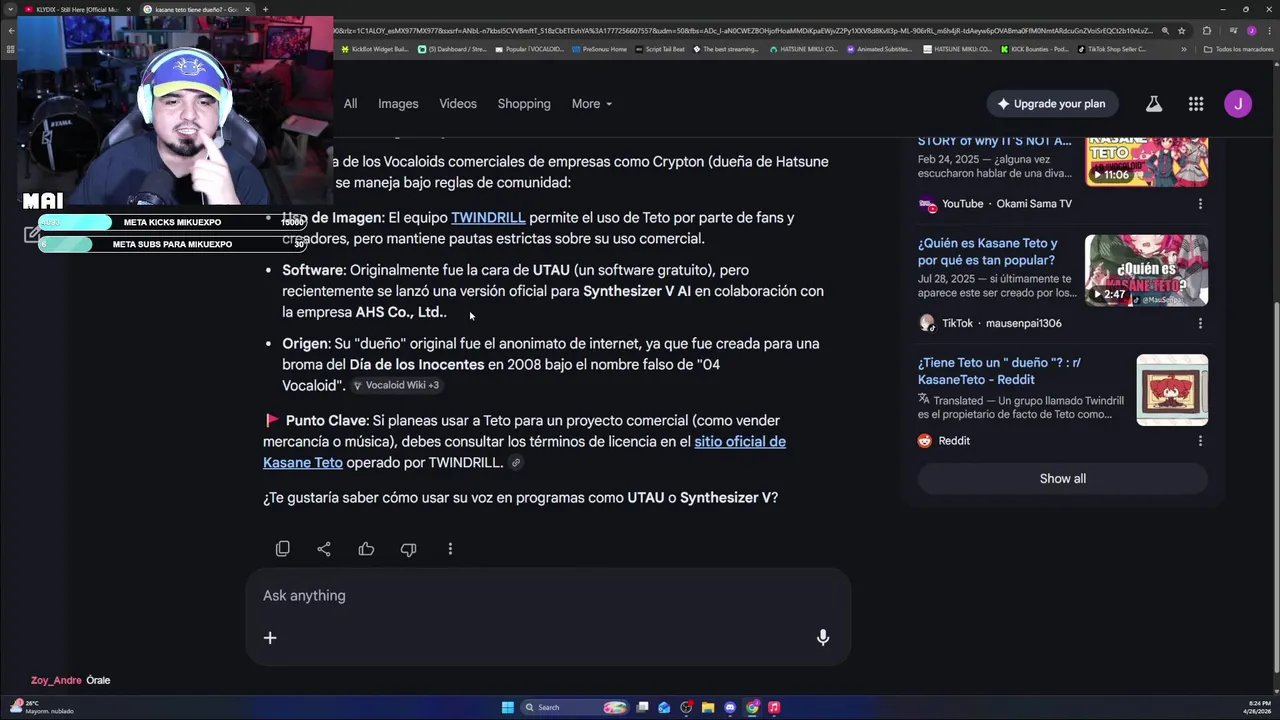Switch to the All results tab
This screenshot has width=1280, height=720.
[x=350, y=104]
